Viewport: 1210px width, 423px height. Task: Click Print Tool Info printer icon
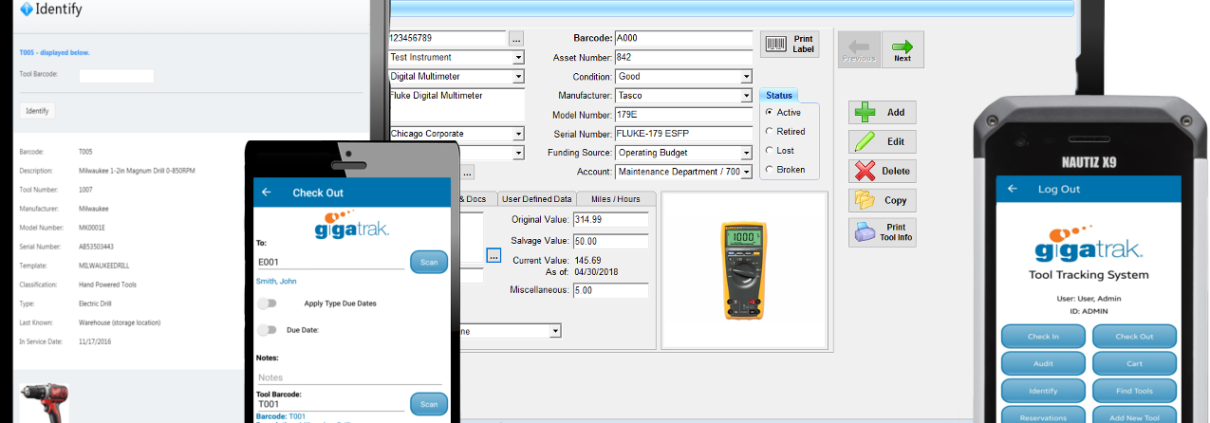click(882, 232)
